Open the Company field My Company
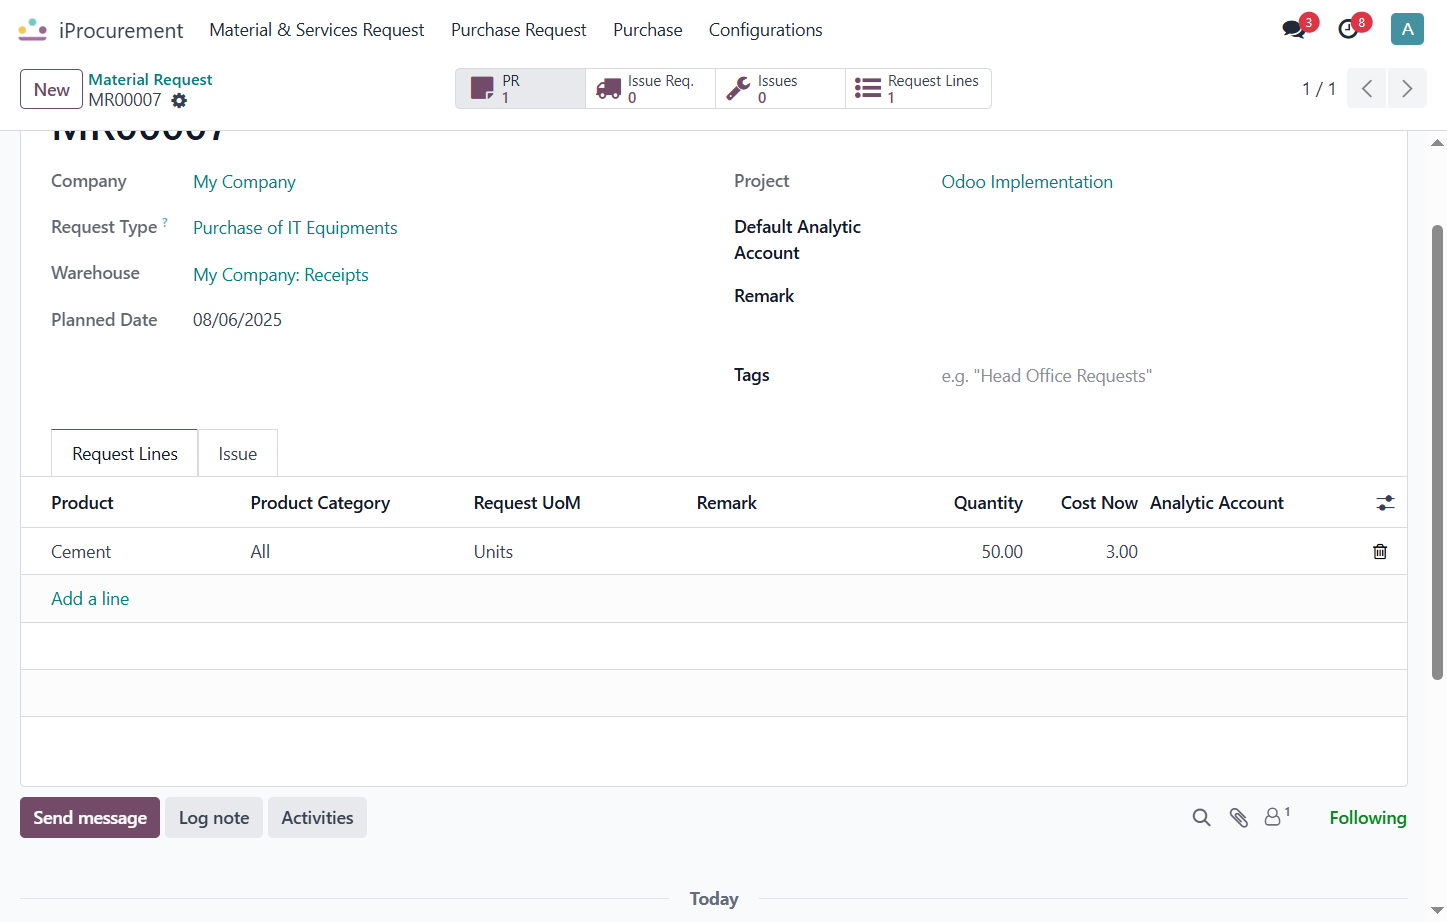 (x=244, y=182)
